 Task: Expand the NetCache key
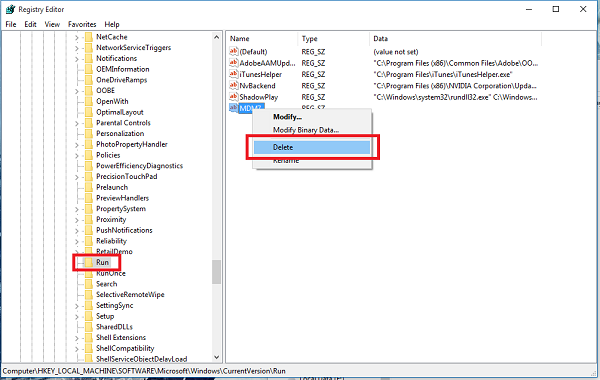pyautogui.click(x=77, y=38)
